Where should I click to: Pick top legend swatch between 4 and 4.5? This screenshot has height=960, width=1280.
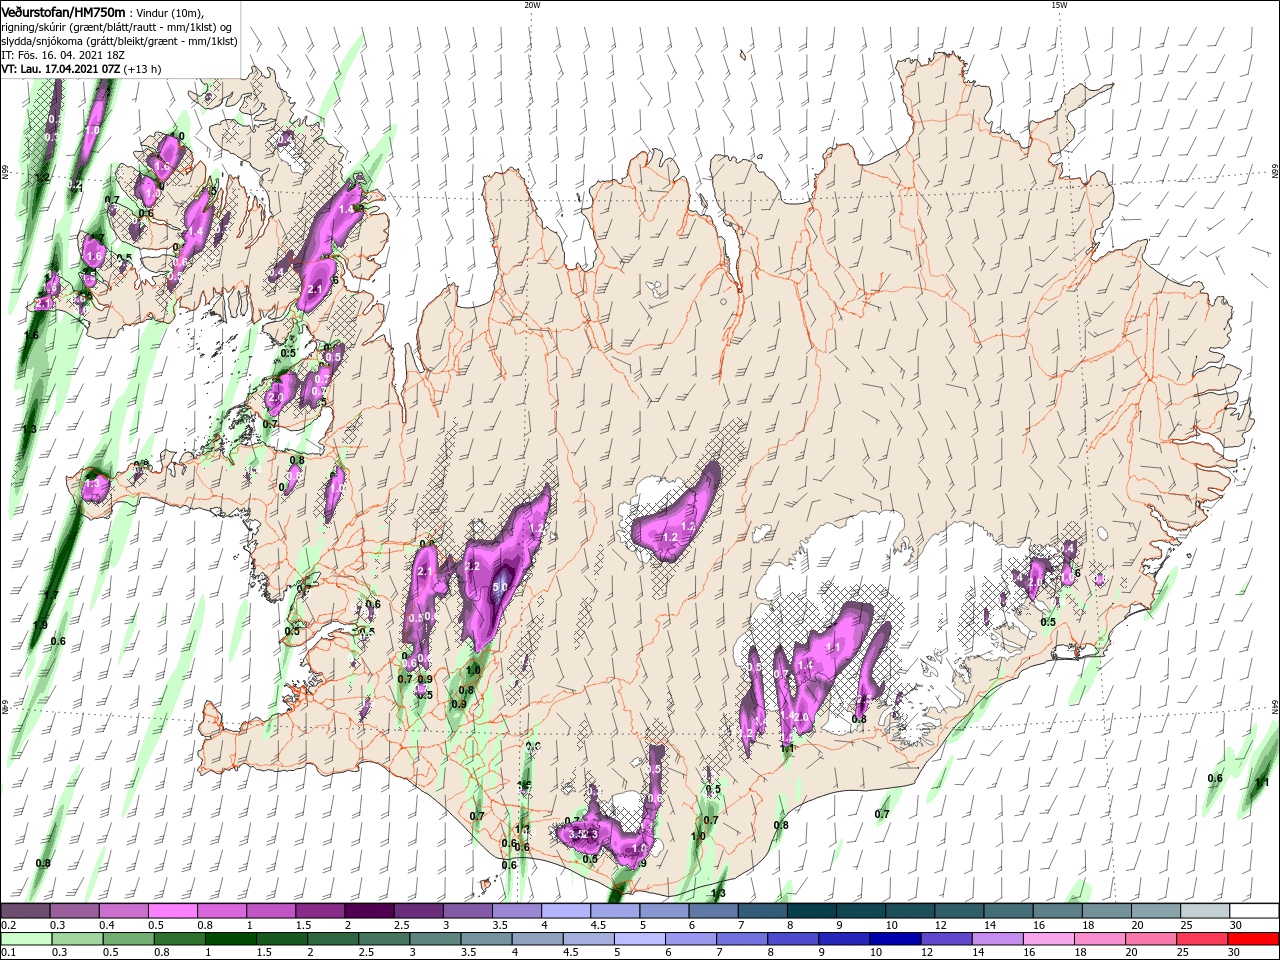566,910
